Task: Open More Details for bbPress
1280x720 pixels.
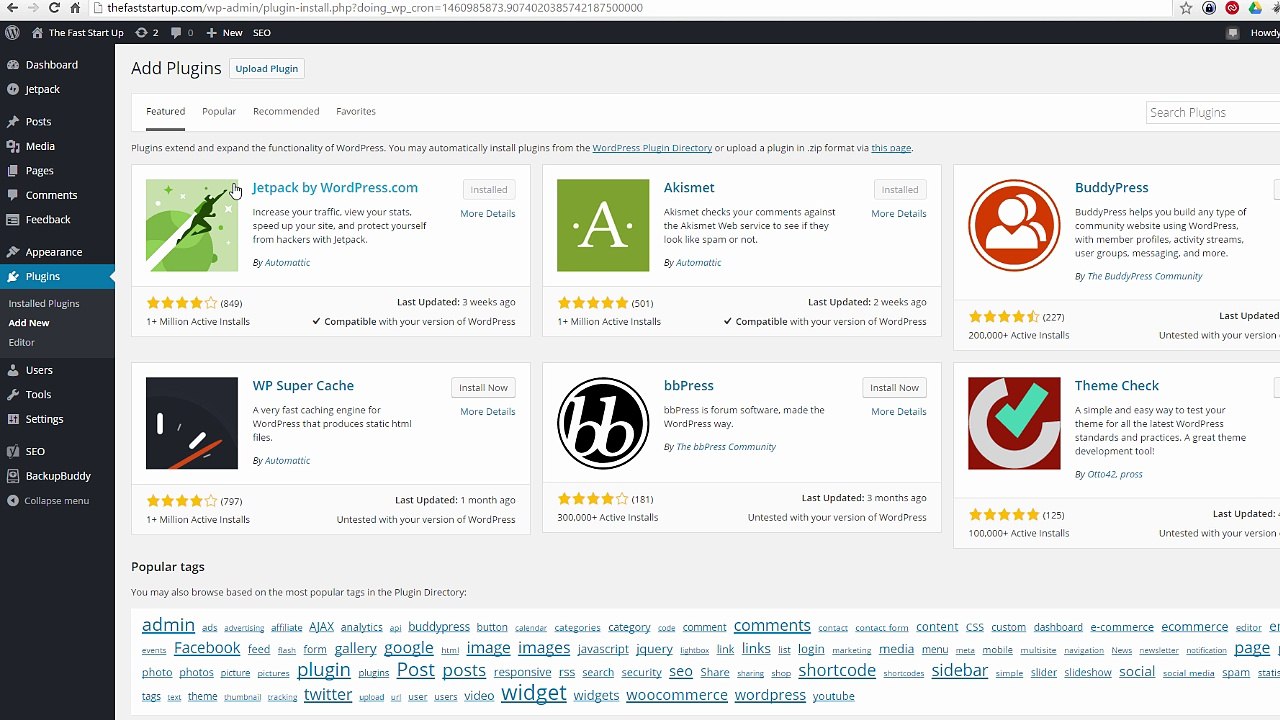Action: click(x=899, y=411)
